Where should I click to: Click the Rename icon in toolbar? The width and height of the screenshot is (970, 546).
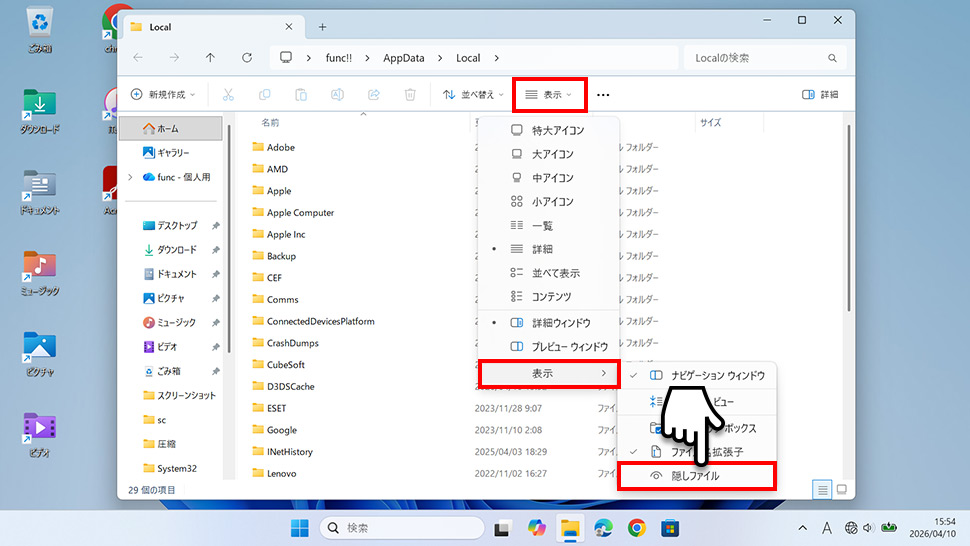point(337,95)
